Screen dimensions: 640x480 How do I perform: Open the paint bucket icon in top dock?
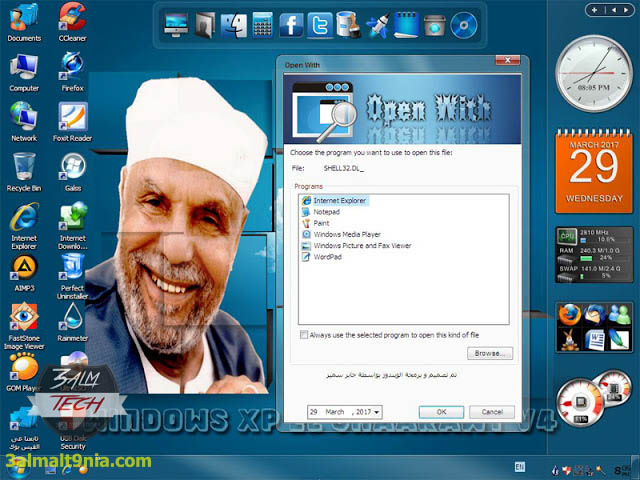pos(348,25)
